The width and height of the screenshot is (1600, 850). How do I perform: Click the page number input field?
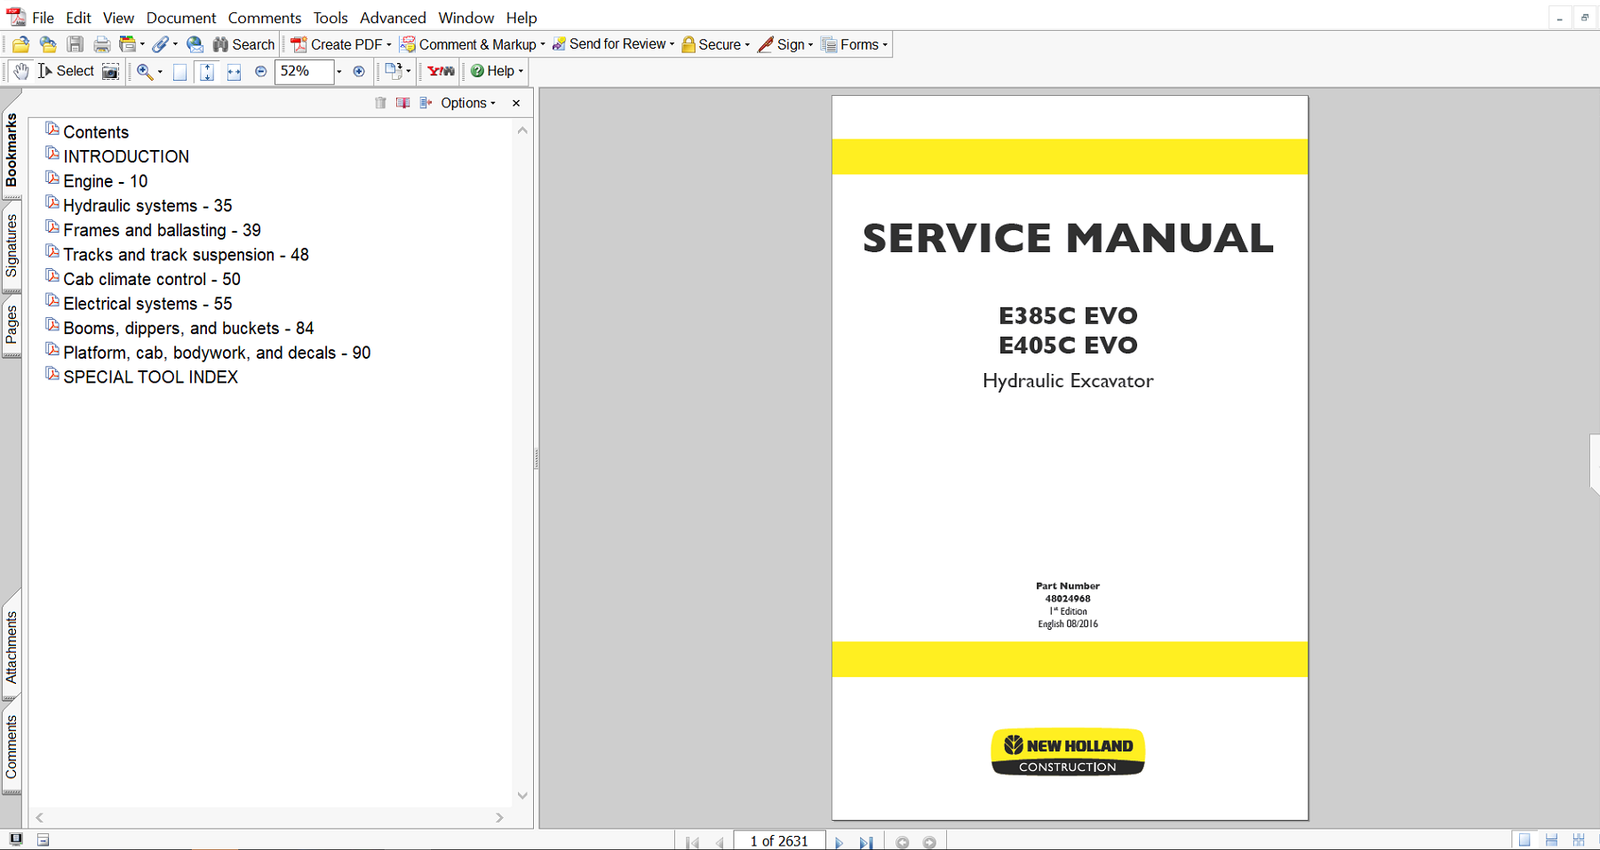[x=779, y=841]
